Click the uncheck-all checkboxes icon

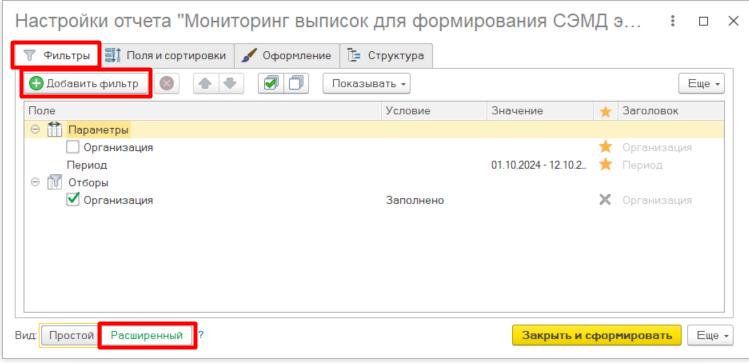tap(296, 84)
